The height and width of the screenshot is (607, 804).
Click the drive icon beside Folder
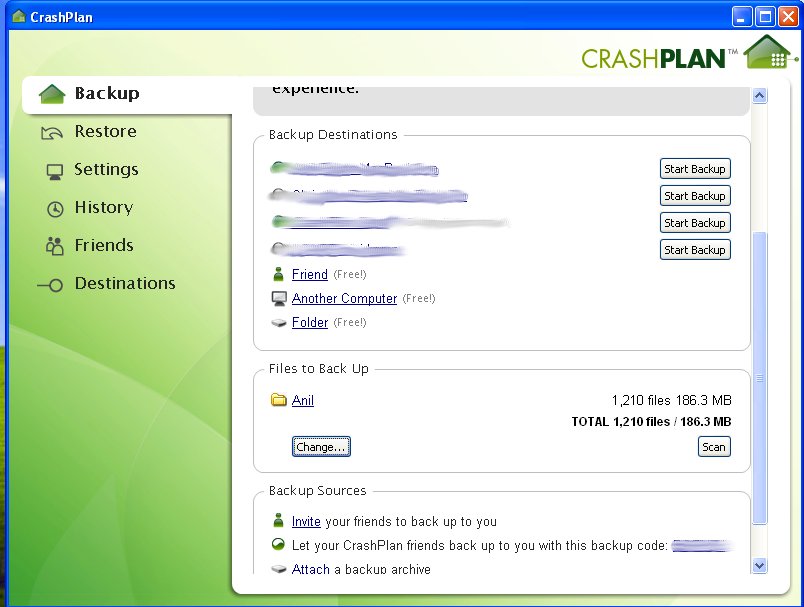pyautogui.click(x=278, y=323)
